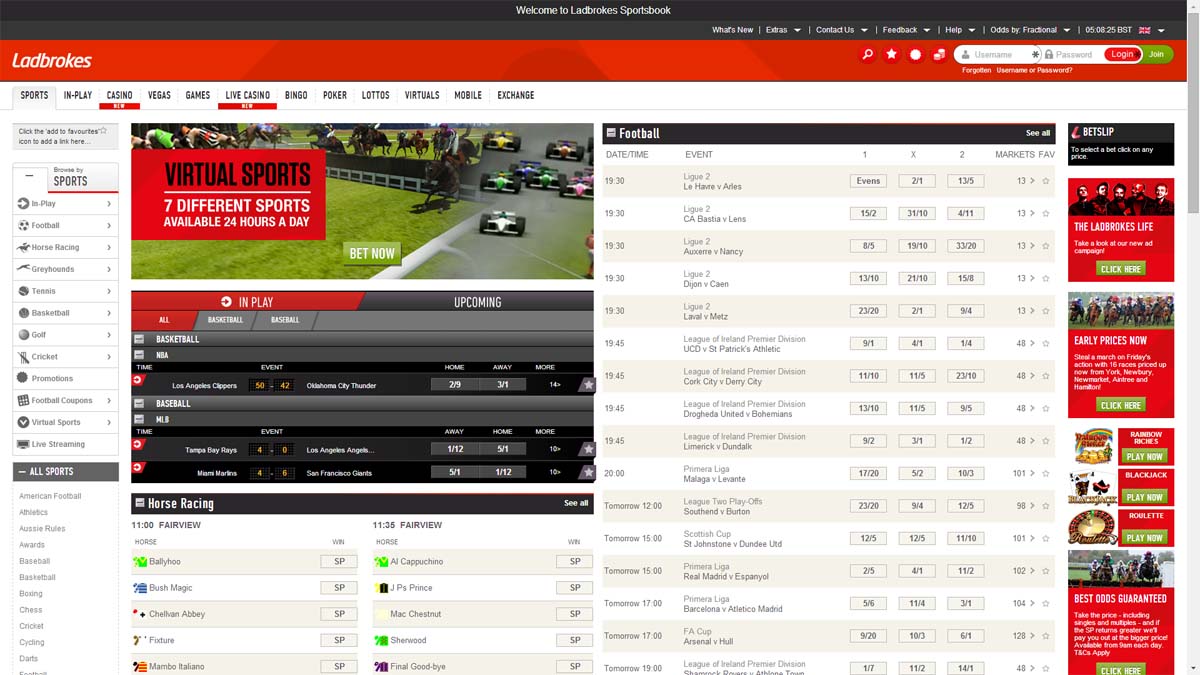Change Odds by Fractional dropdown
The height and width of the screenshot is (675, 1200).
[x=1030, y=30]
